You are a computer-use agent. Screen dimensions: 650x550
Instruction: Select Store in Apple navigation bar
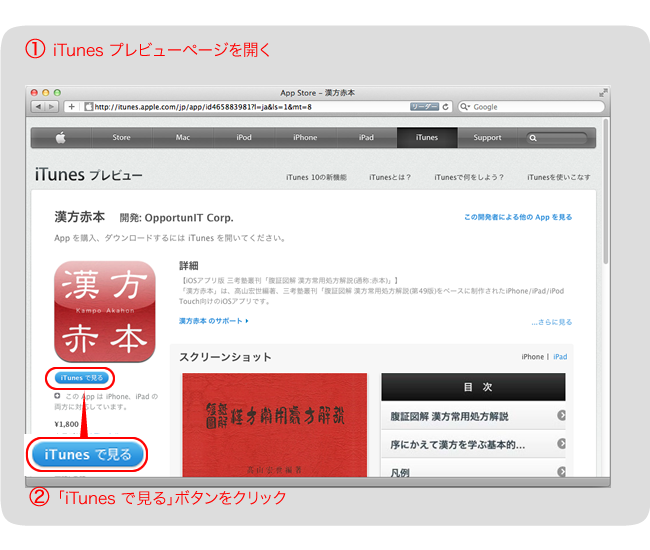click(121, 138)
